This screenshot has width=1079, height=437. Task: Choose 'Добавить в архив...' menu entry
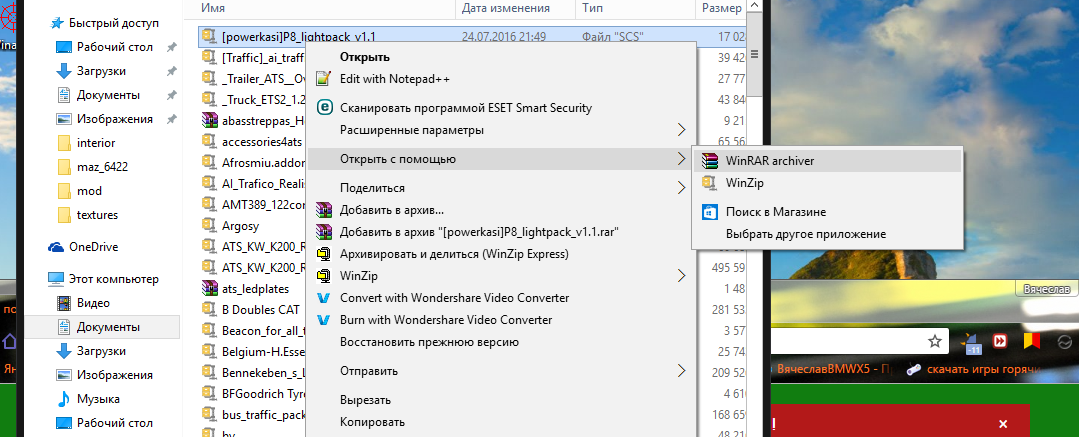click(x=392, y=210)
